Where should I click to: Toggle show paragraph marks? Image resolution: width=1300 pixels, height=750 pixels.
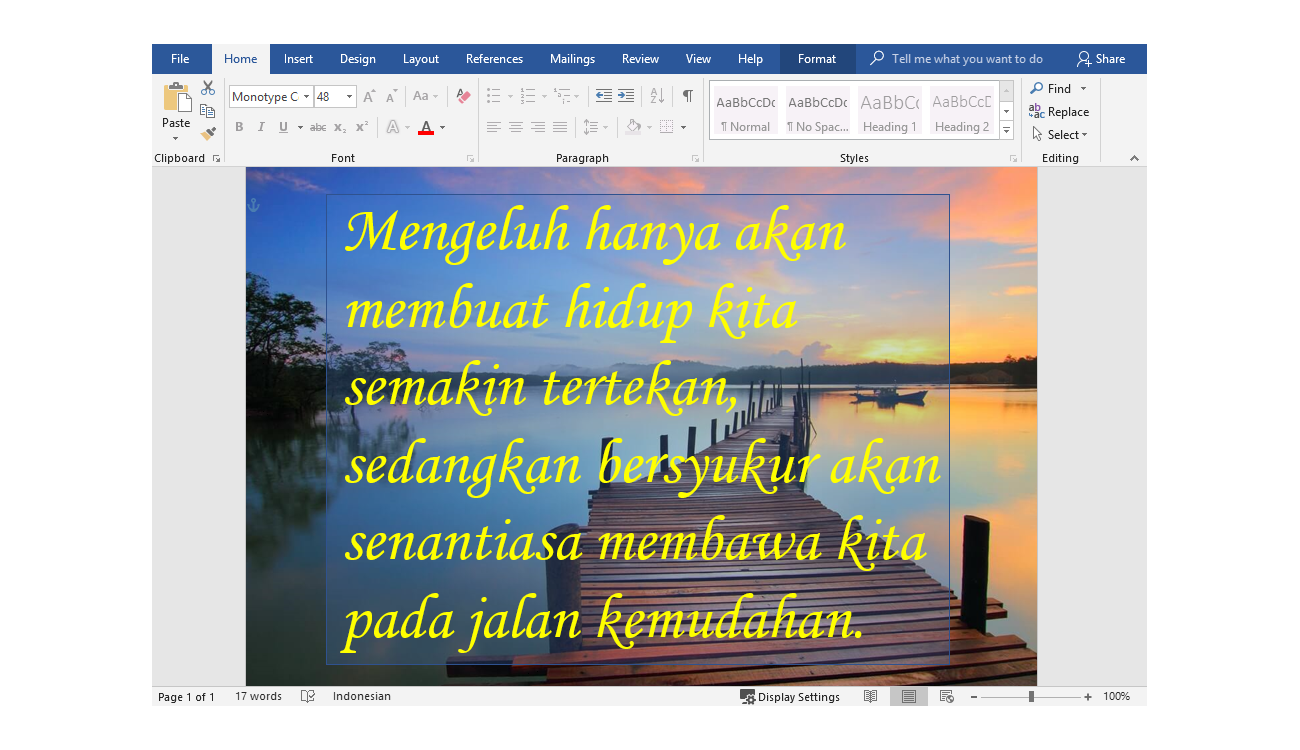(x=688, y=97)
